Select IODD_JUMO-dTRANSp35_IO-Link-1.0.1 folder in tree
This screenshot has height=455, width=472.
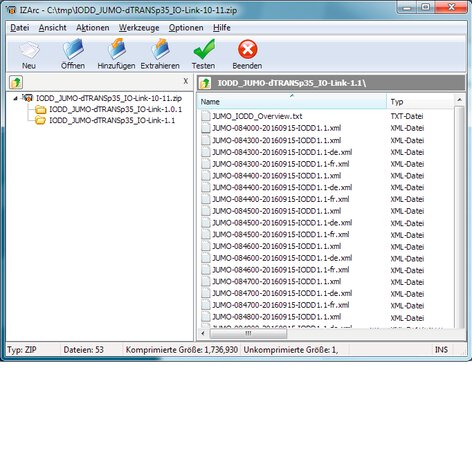[116, 109]
